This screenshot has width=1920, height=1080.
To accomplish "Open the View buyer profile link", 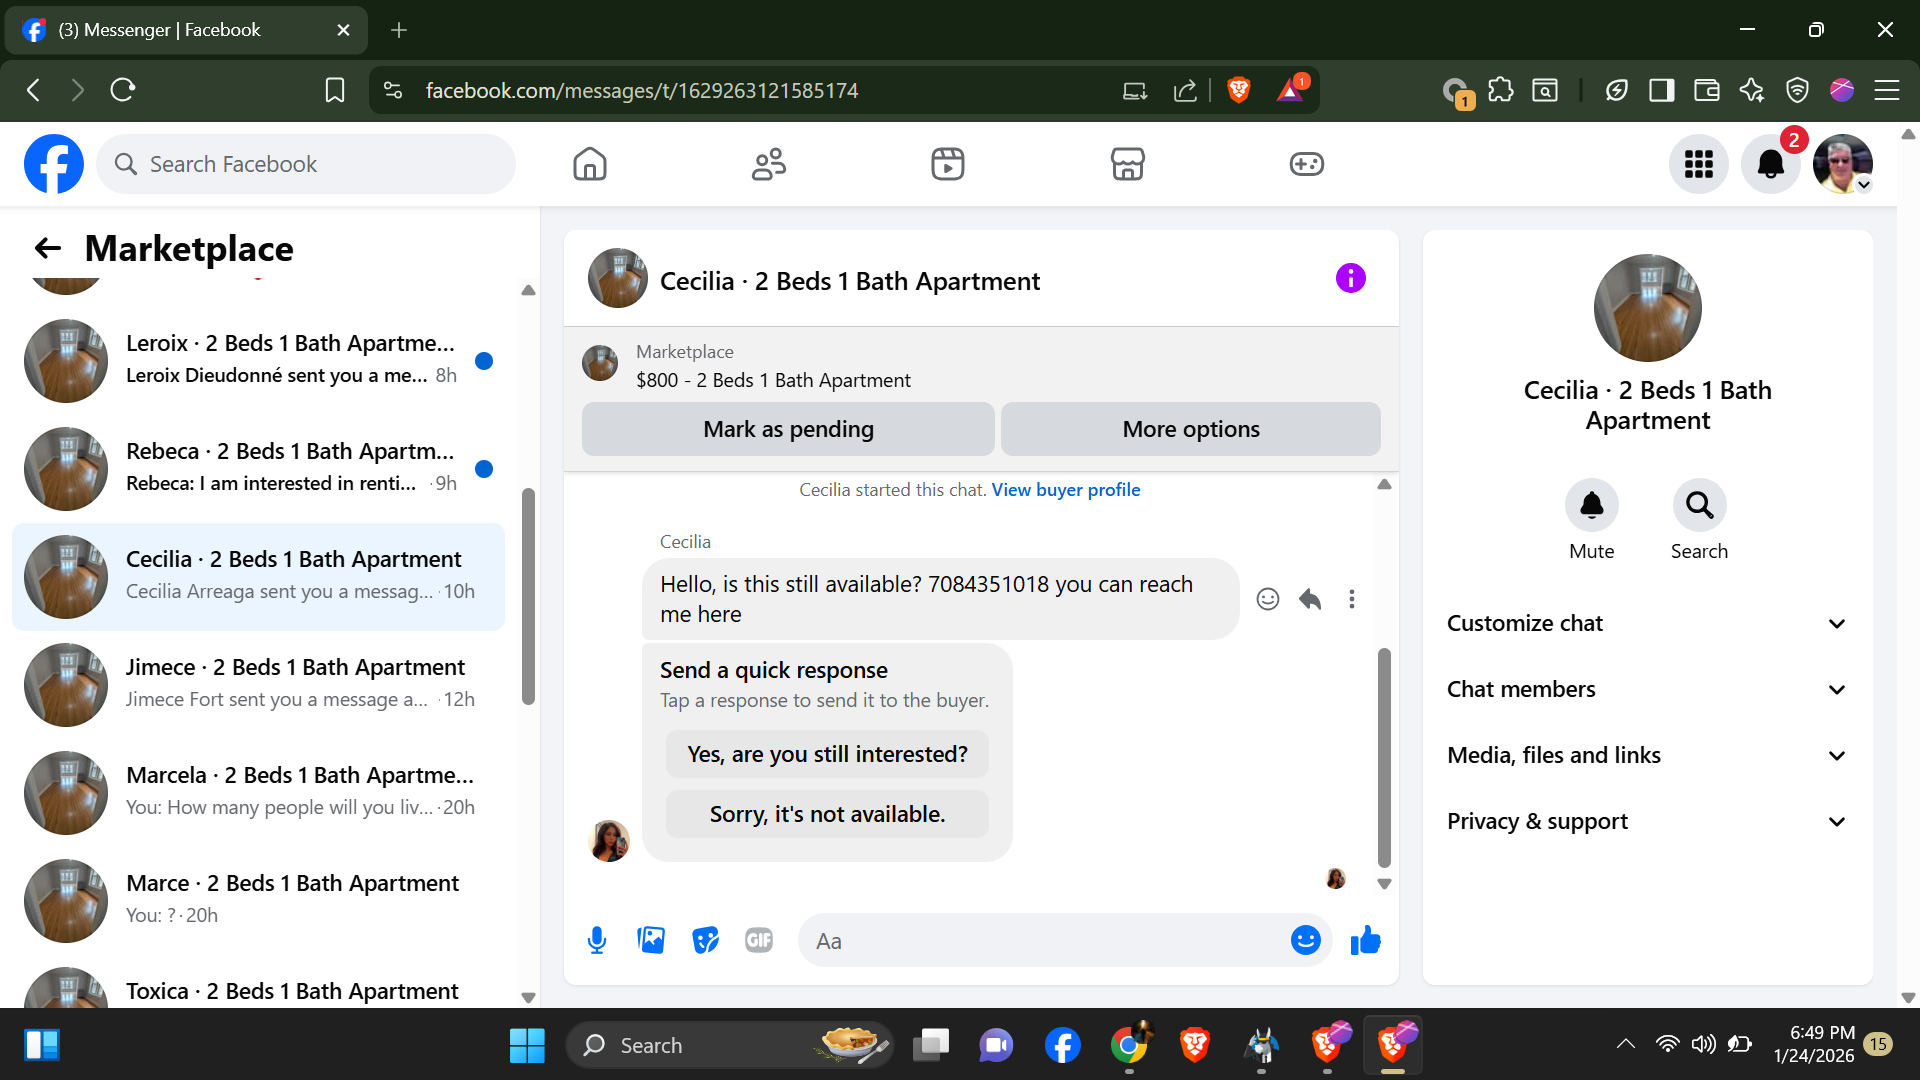I will pyautogui.click(x=1065, y=490).
